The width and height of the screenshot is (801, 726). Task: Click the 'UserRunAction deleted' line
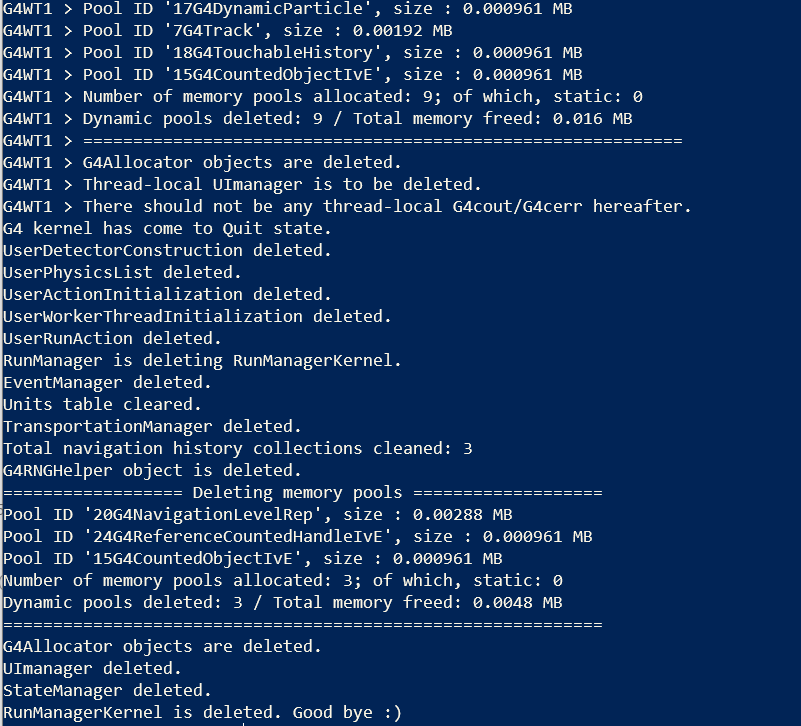(x=112, y=339)
